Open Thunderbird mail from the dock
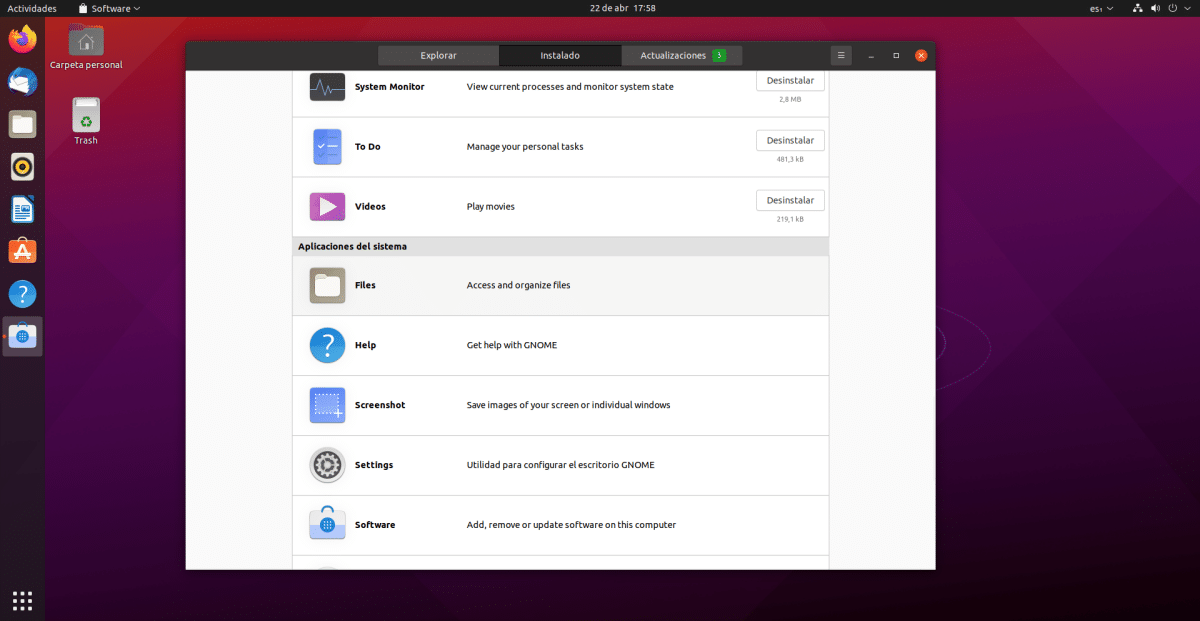 coord(22,82)
